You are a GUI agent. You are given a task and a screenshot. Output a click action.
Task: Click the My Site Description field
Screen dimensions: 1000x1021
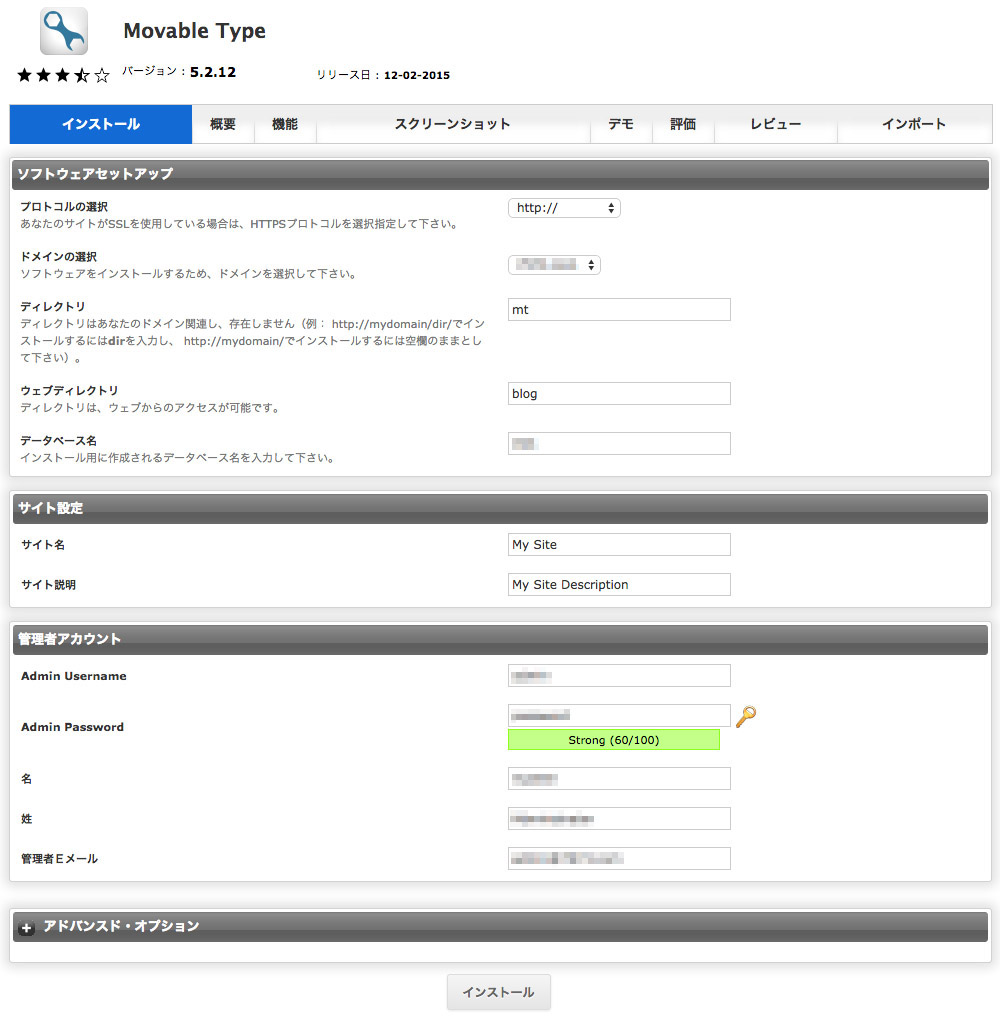pos(619,585)
